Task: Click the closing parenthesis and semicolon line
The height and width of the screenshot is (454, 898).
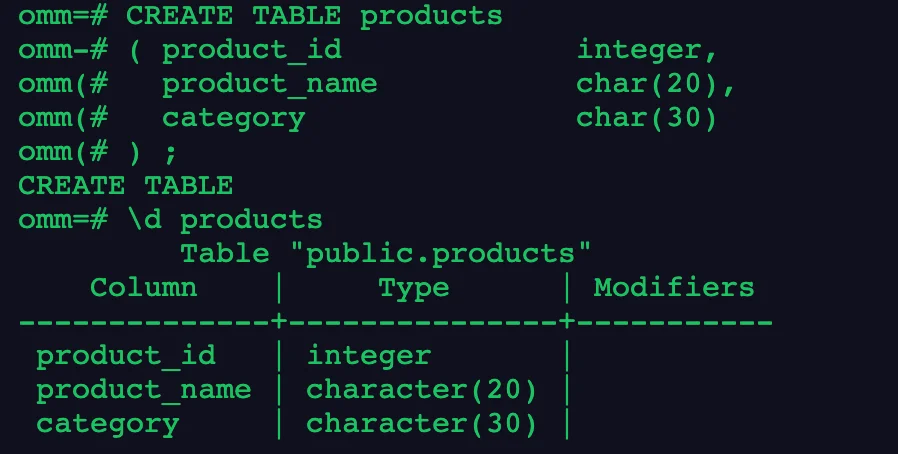Action: [153, 152]
